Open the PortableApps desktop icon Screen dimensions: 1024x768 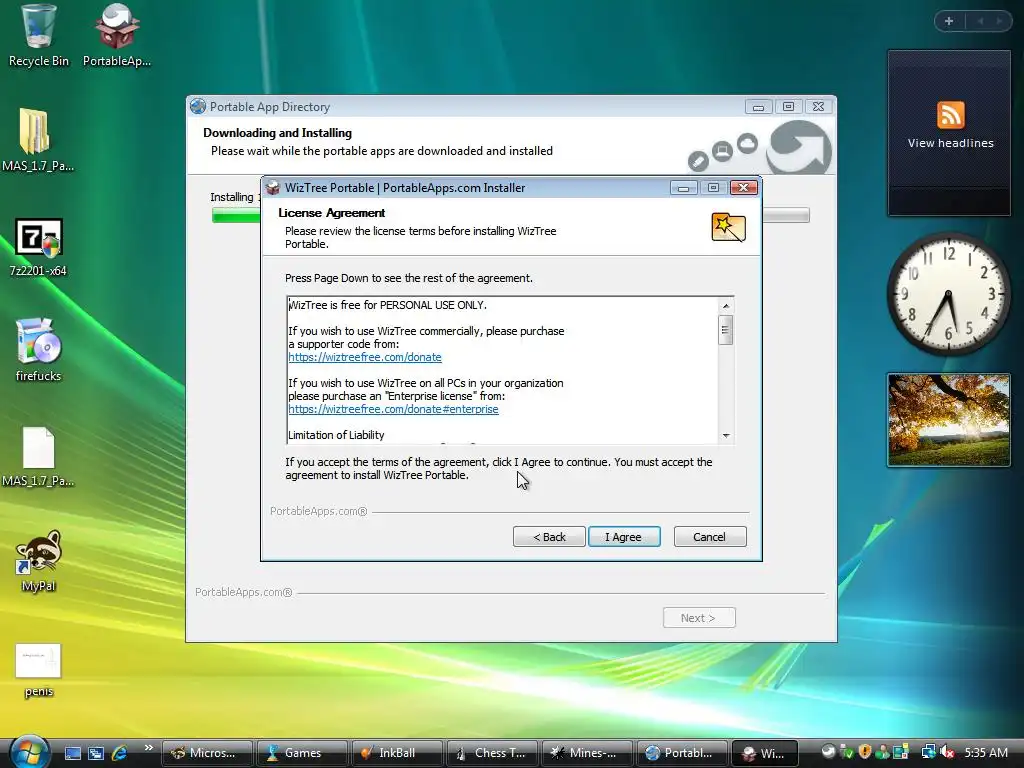coord(117,36)
